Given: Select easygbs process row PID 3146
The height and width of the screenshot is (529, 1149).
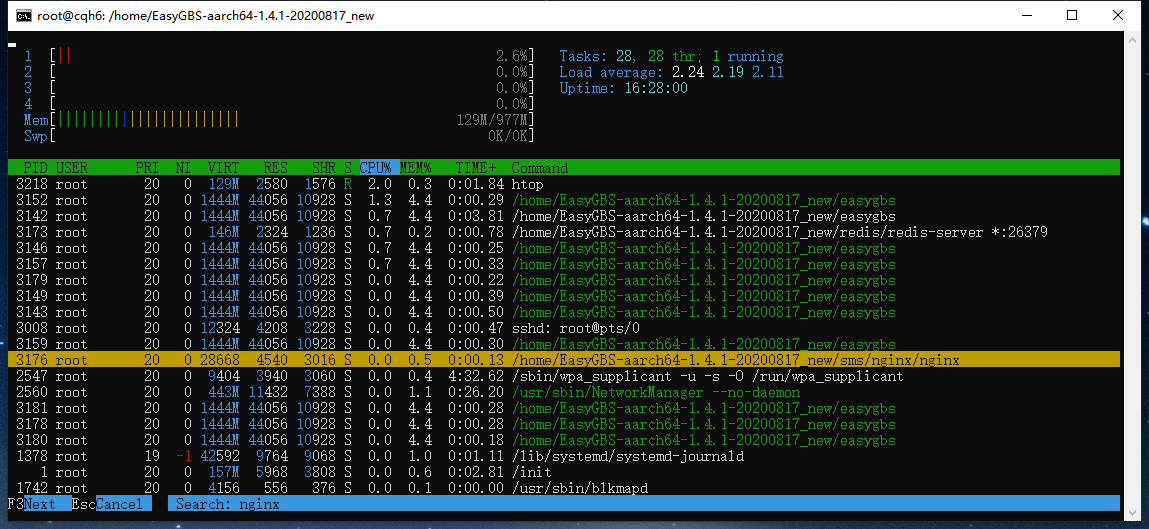Looking at the screenshot, I should (x=564, y=248).
